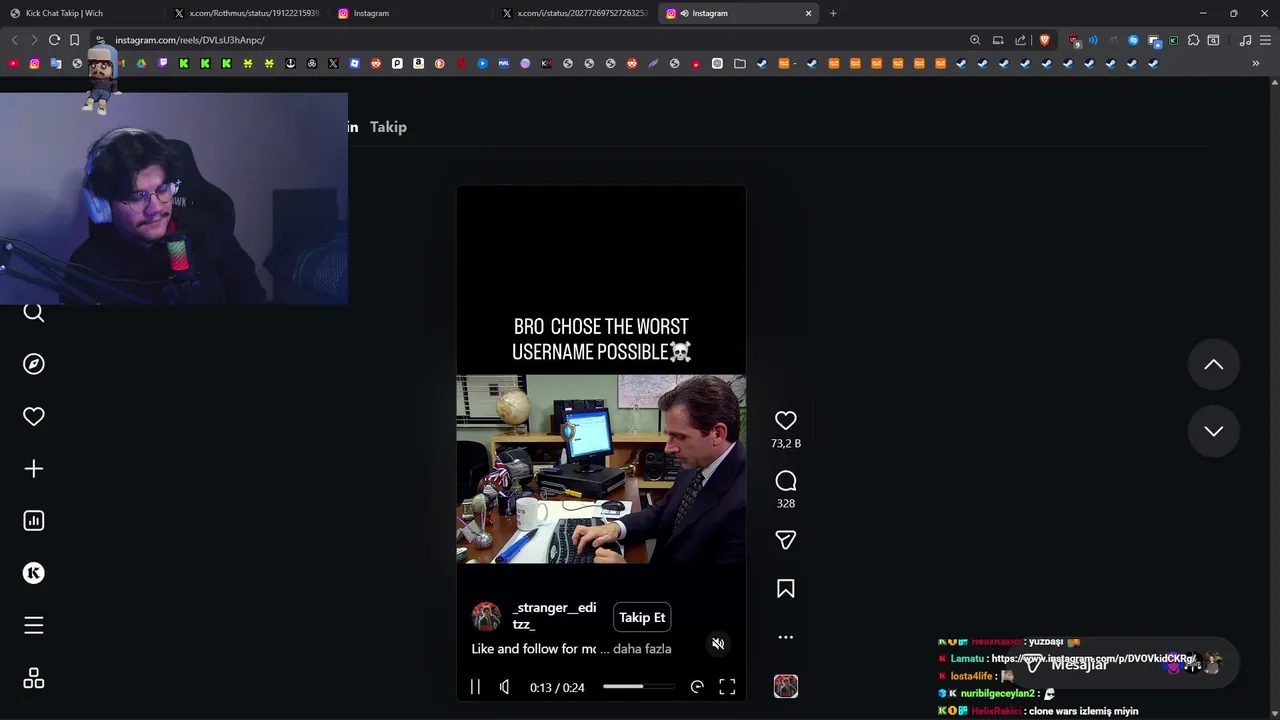Open the Instagram bookmark in bookmarks bar
Image resolution: width=1280 pixels, height=720 pixels.
click(34, 63)
